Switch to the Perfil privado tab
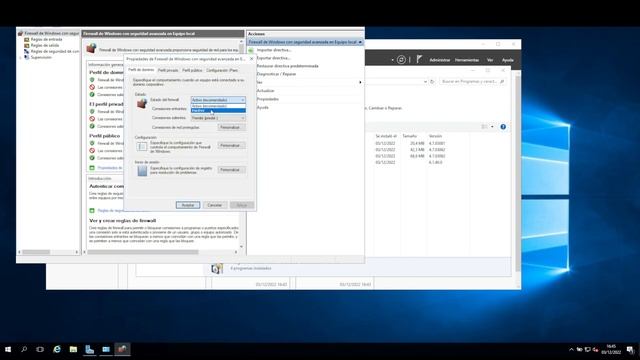 (x=168, y=70)
